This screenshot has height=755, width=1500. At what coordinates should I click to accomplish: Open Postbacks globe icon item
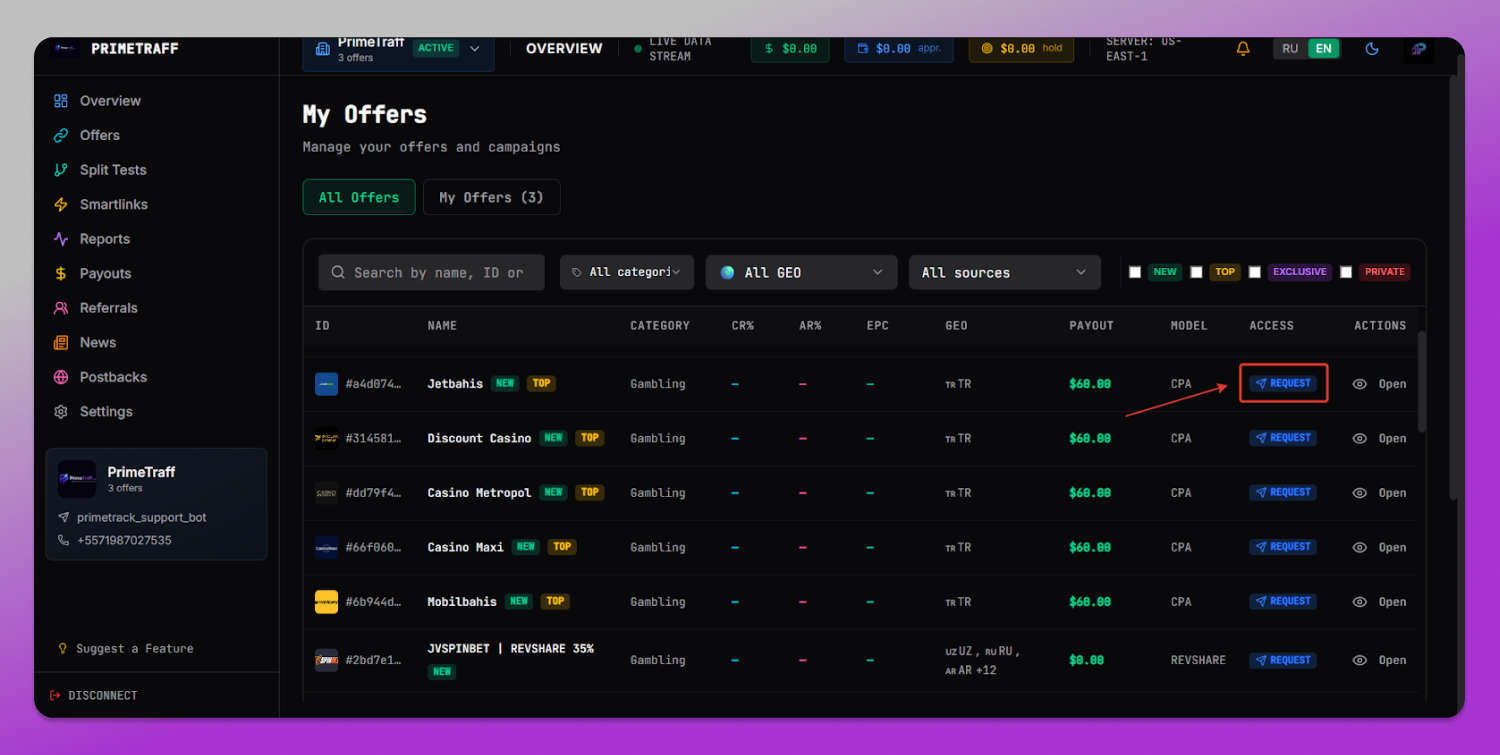[x=100, y=377]
